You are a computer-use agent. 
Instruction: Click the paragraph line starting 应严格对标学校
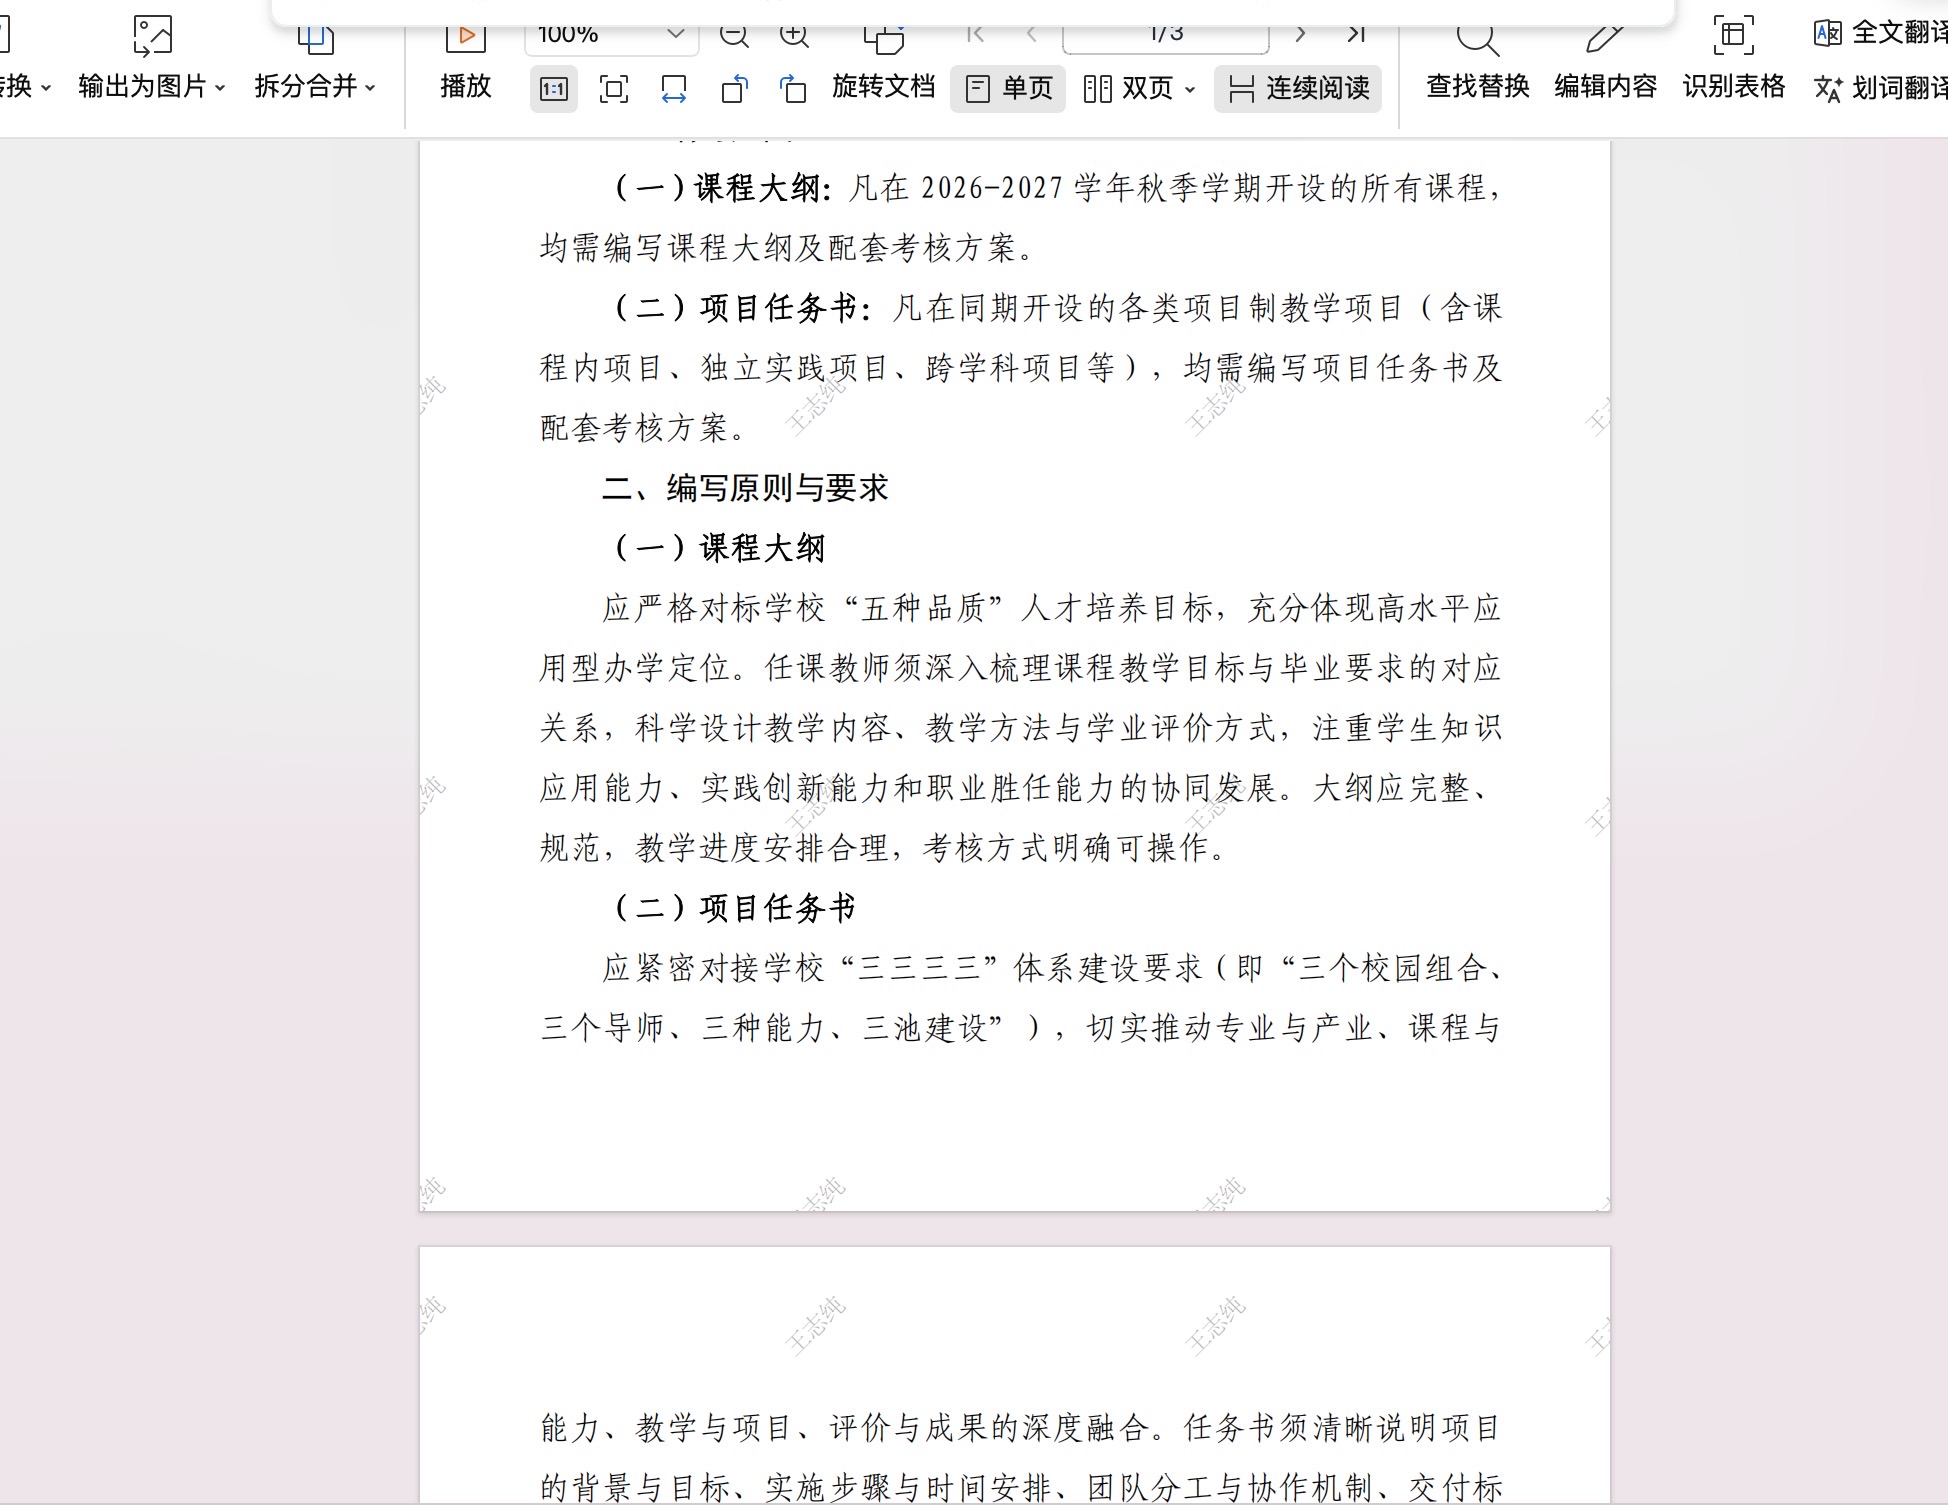(1052, 608)
